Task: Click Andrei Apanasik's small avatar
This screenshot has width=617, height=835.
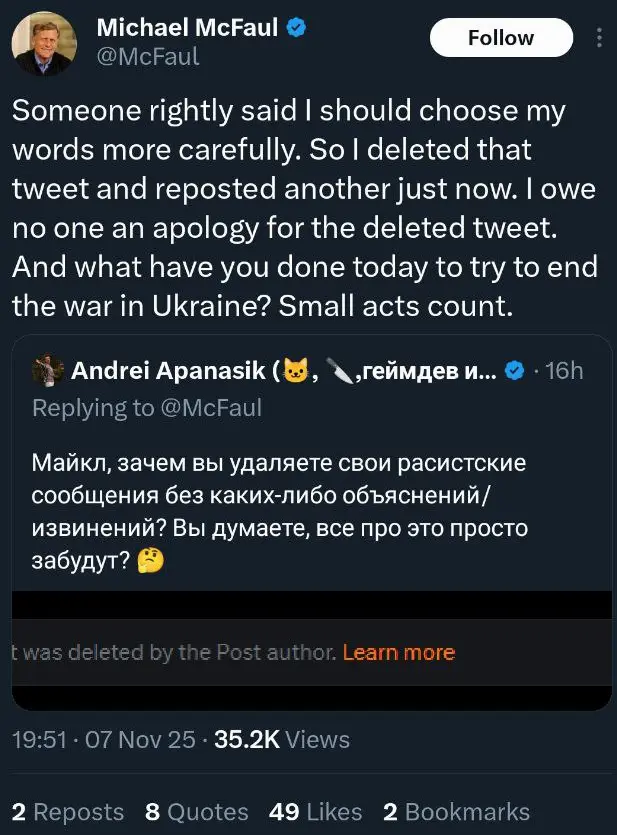Action: [46, 372]
